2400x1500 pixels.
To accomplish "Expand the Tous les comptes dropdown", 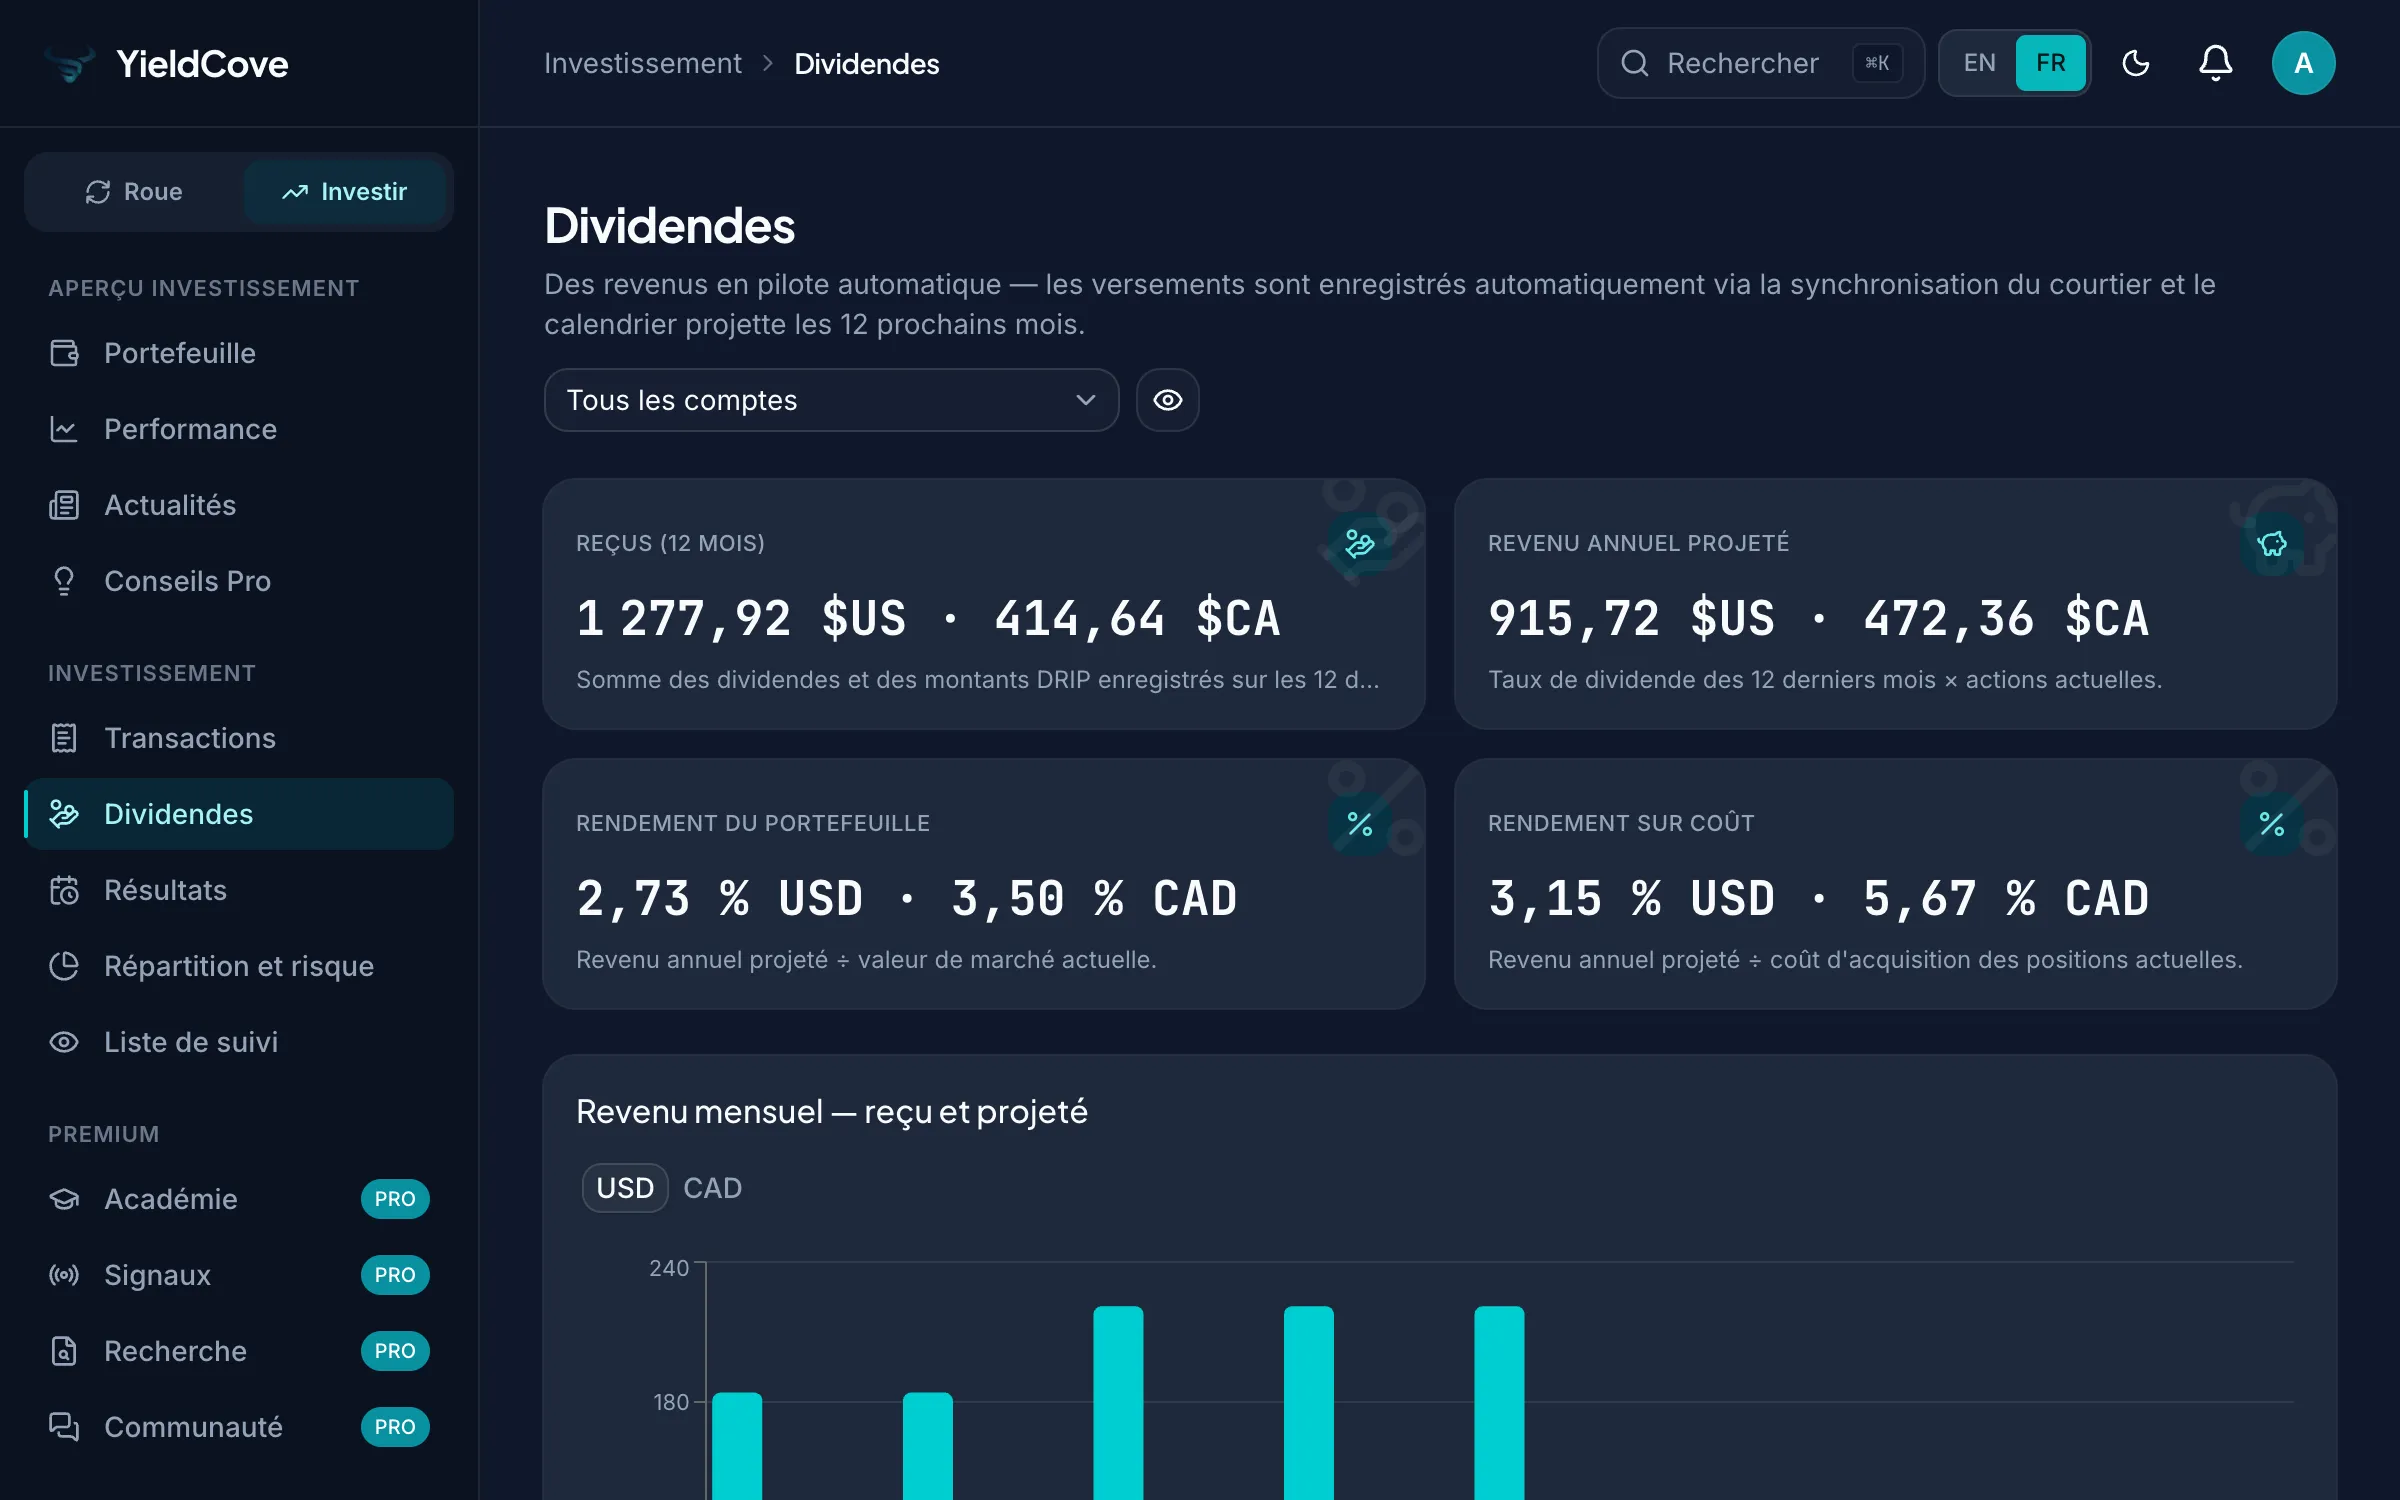I will pyautogui.click(x=831, y=400).
